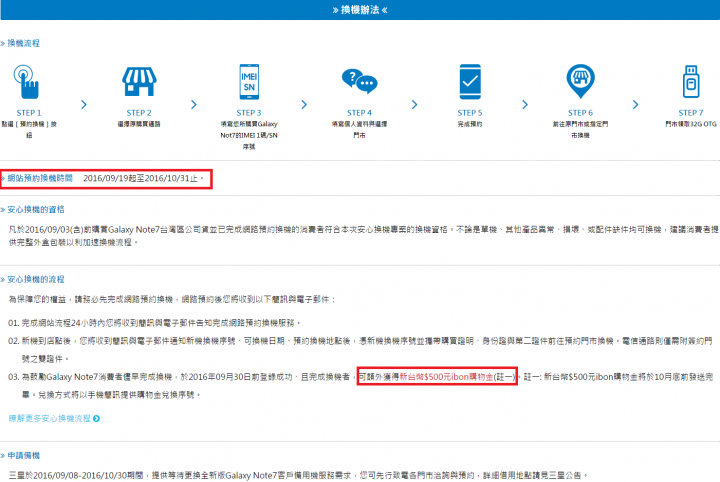
Task: Click the 填寫個人資料與選擇門市 caption under STEP 4
Action: coord(360,129)
